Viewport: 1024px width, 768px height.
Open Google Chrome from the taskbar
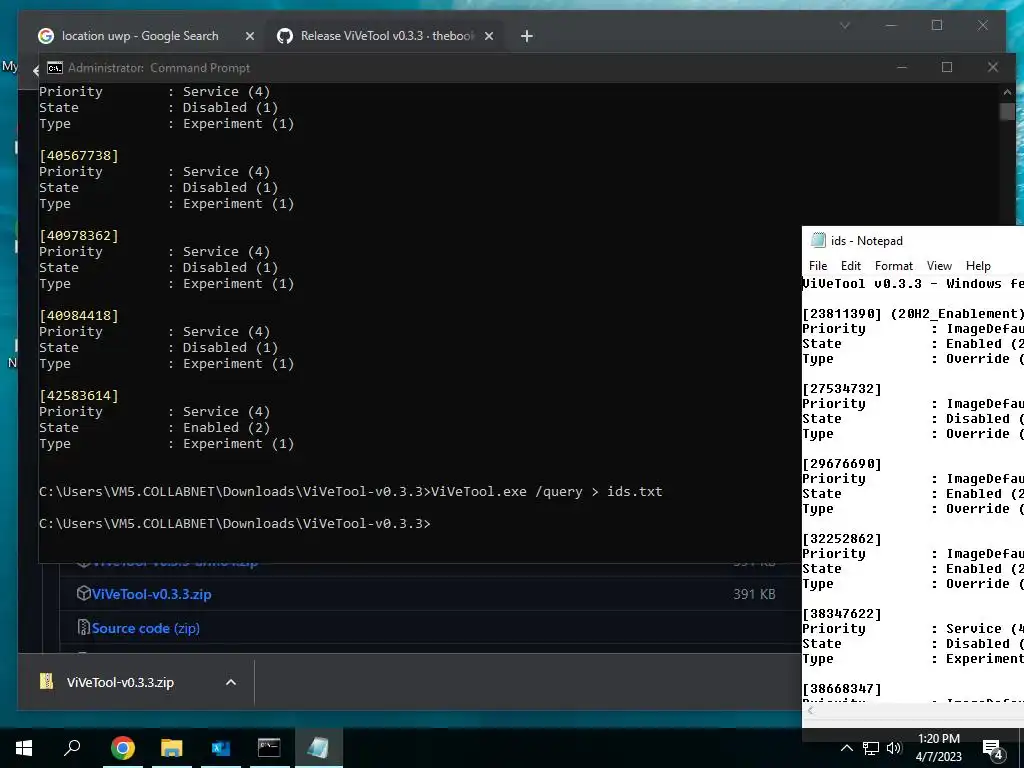(x=122, y=748)
